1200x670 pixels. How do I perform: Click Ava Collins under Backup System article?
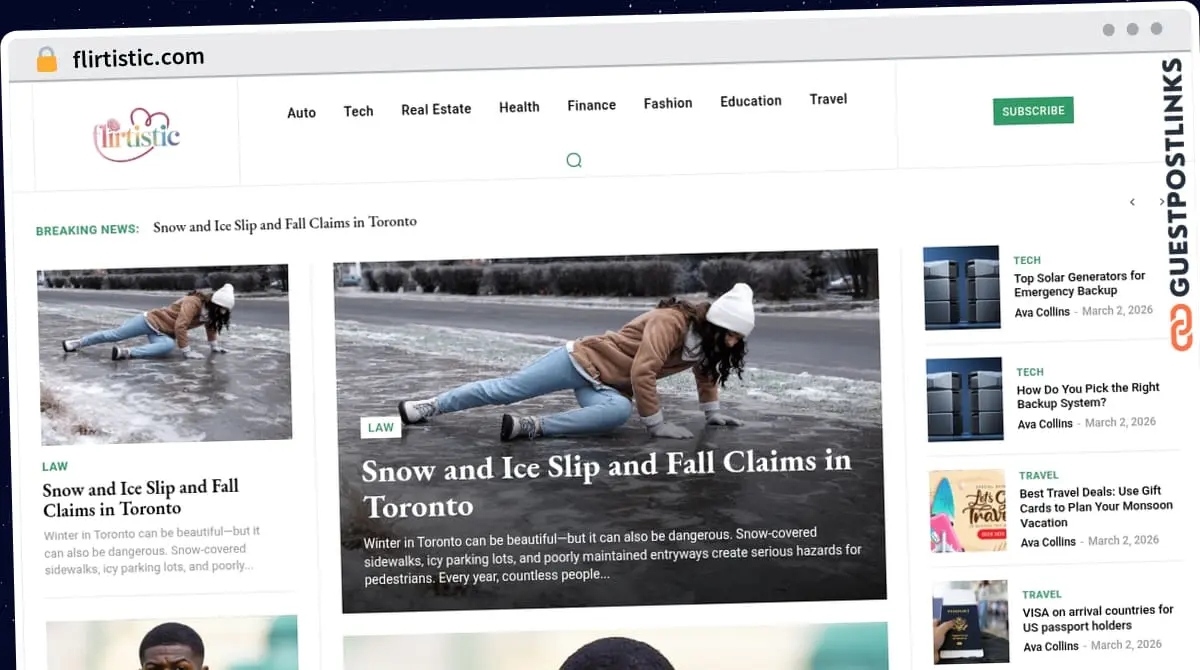1045,424
